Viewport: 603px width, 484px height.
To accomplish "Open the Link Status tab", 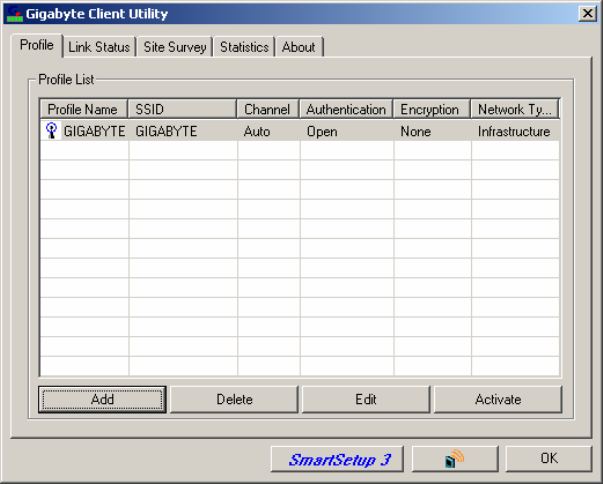I will click(x=99, y=47).
